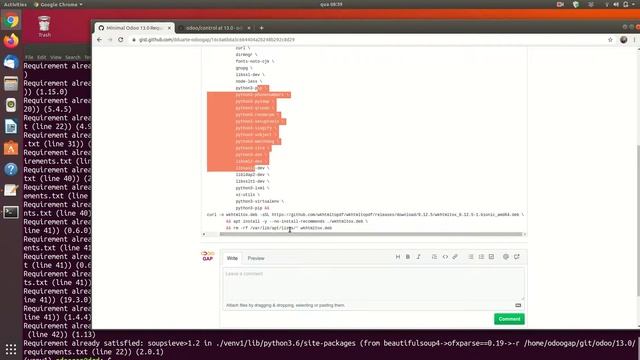Switch to Terminal from the dock
Image resolution: width=640 pixels, height=360 pixels.
tap(11, 212)
